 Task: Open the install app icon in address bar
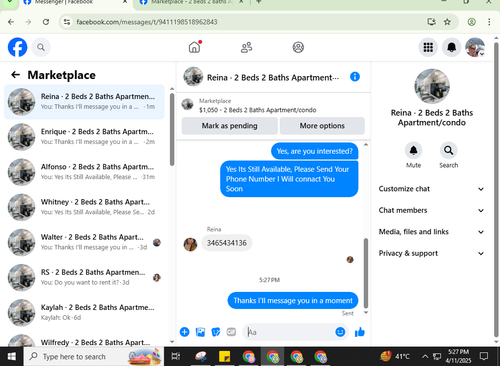[x=431, y=22]
